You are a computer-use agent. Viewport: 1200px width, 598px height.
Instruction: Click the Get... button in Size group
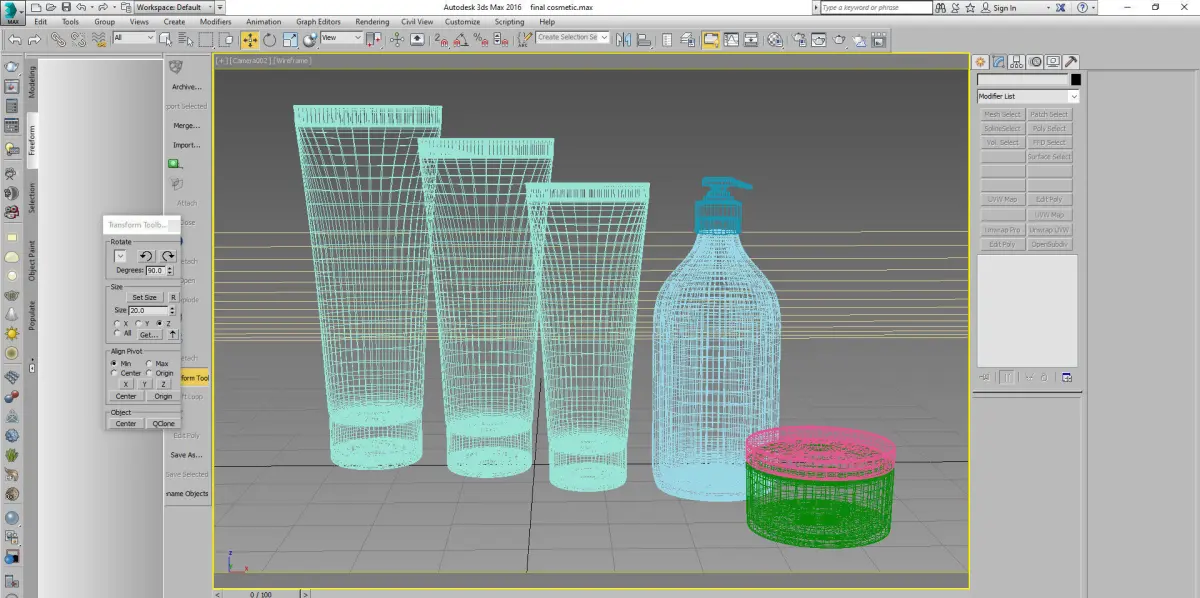point(150,335)
